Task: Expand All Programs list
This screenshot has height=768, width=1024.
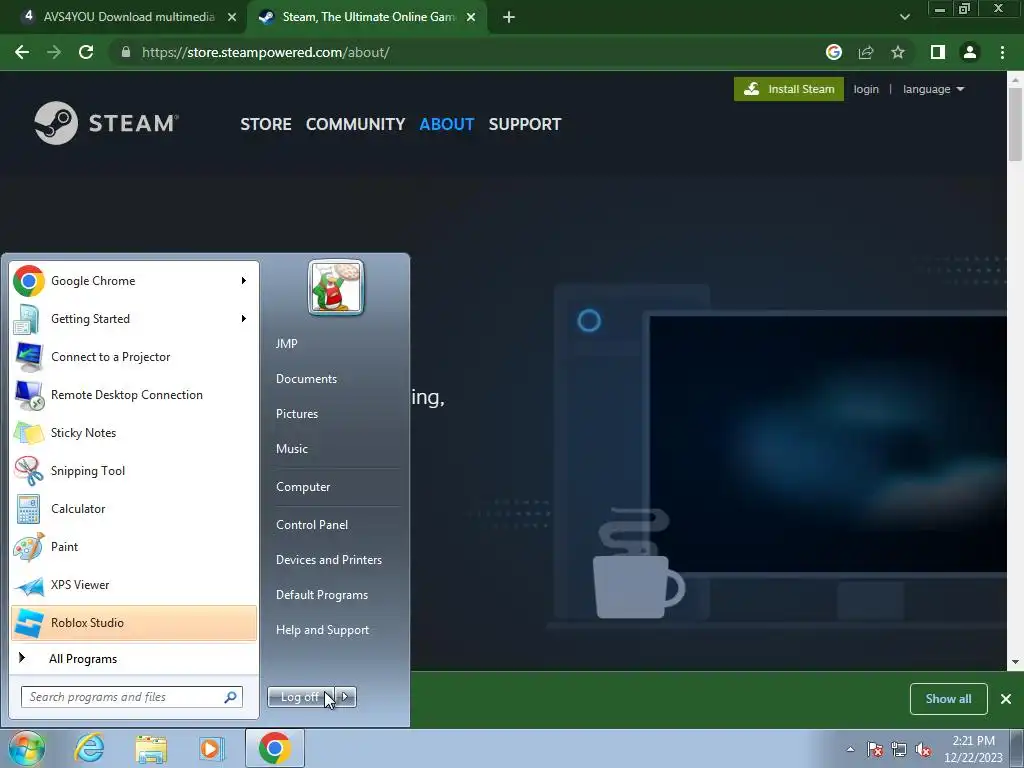Action: pyautogui.click(x=134, y=658)
